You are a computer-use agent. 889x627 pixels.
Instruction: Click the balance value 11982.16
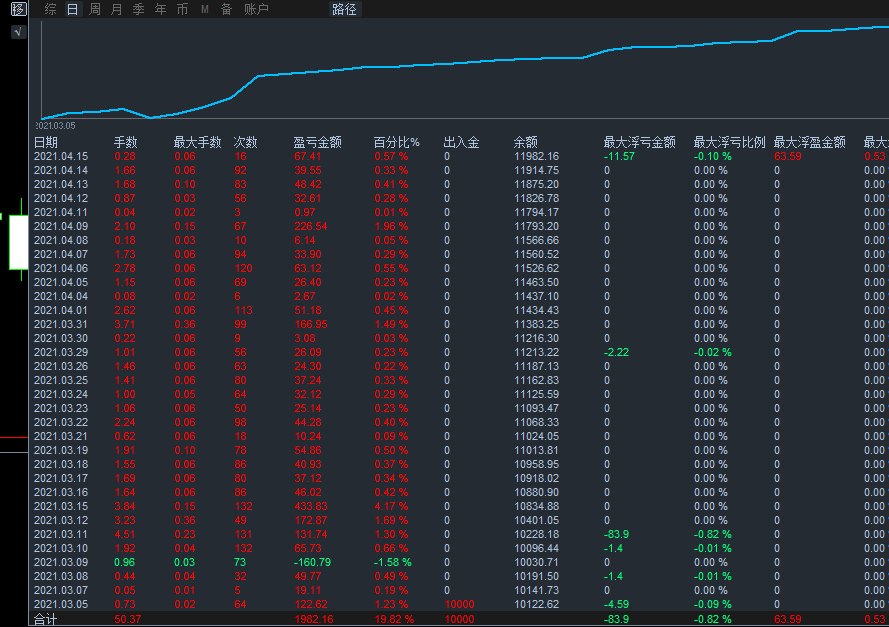536,156
